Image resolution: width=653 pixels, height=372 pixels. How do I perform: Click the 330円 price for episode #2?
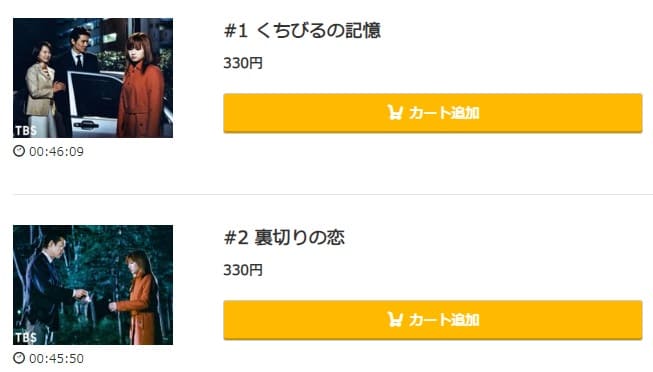pos(243,270)
